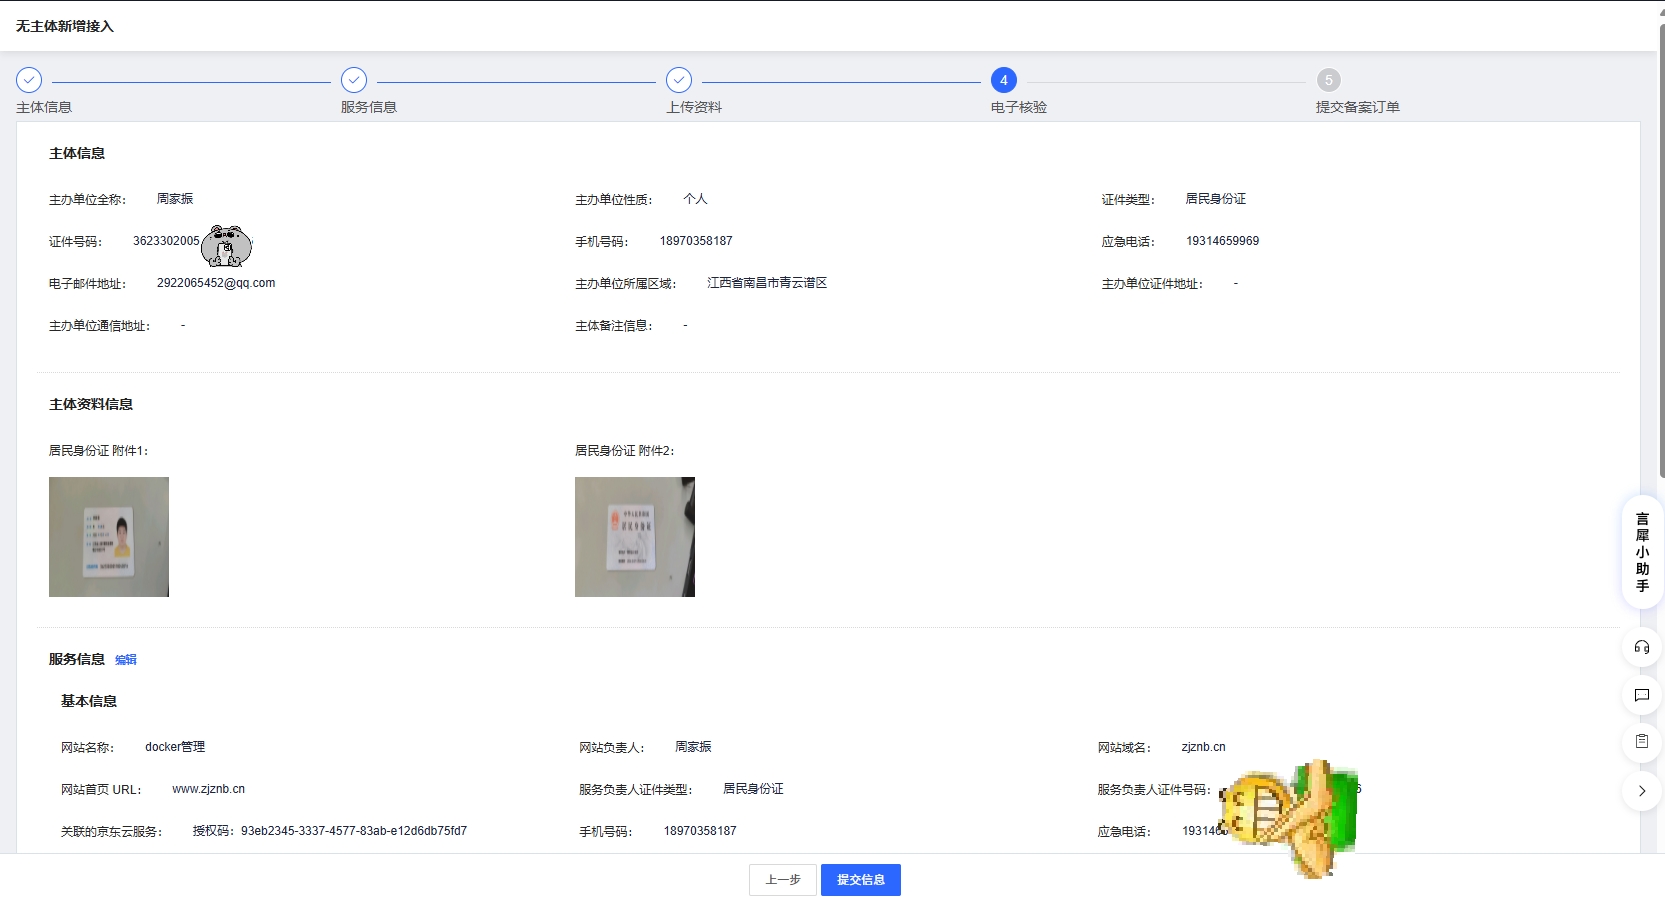Select the step 5 提交备案订单 circle

[x=1328, y=80]
